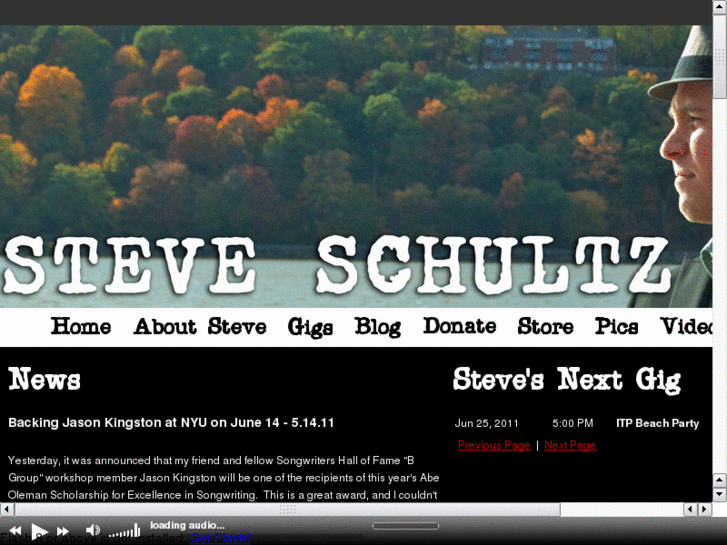Play the audio track

coord(39,531)
